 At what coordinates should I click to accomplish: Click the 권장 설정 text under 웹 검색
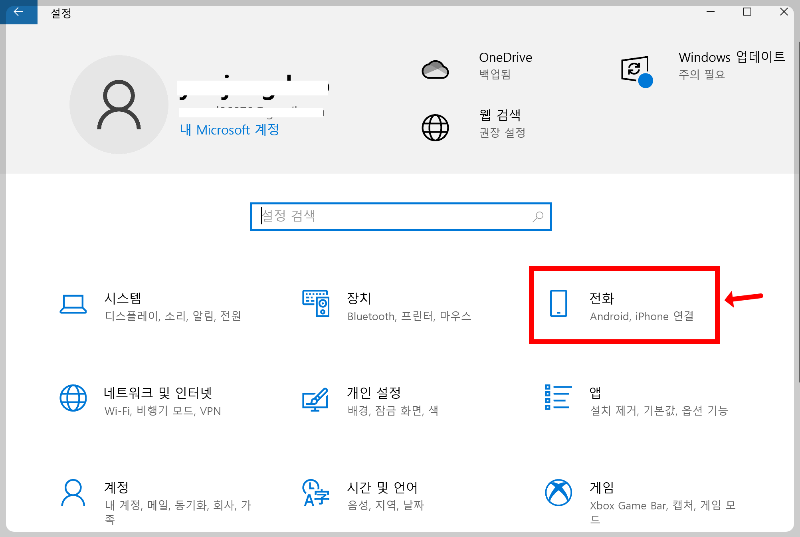click(x=502, y=133)
